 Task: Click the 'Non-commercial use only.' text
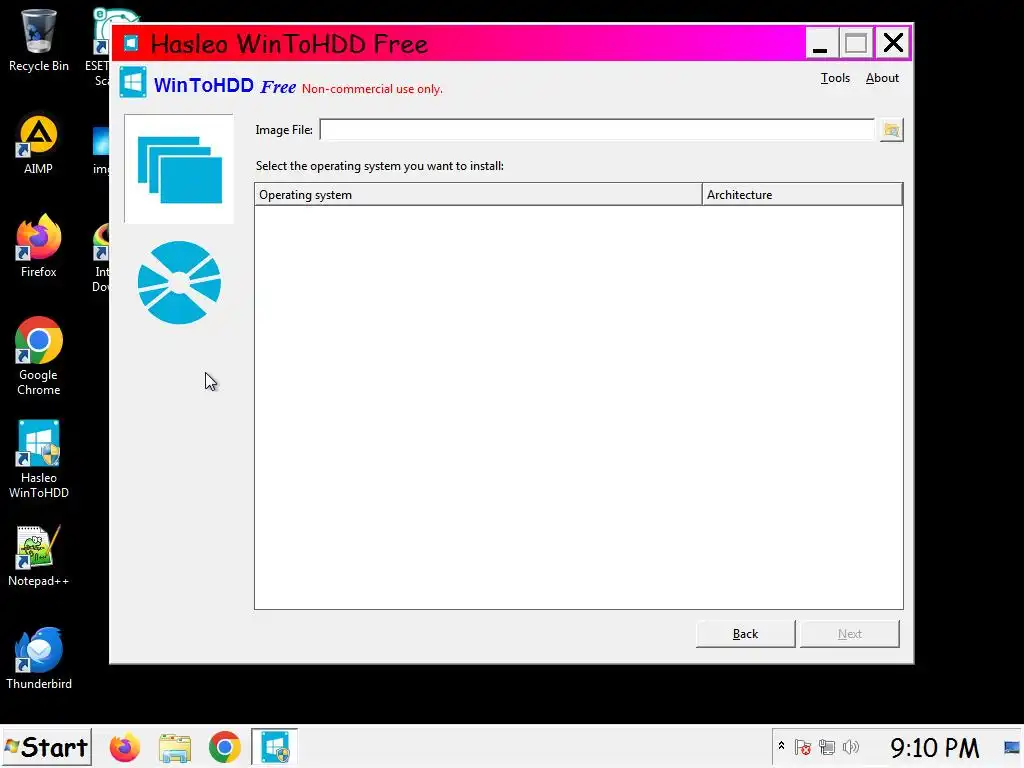(372, 89)
